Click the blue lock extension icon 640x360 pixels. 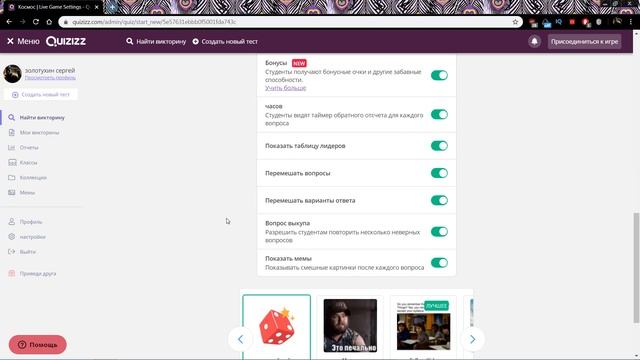click(547, 23)
